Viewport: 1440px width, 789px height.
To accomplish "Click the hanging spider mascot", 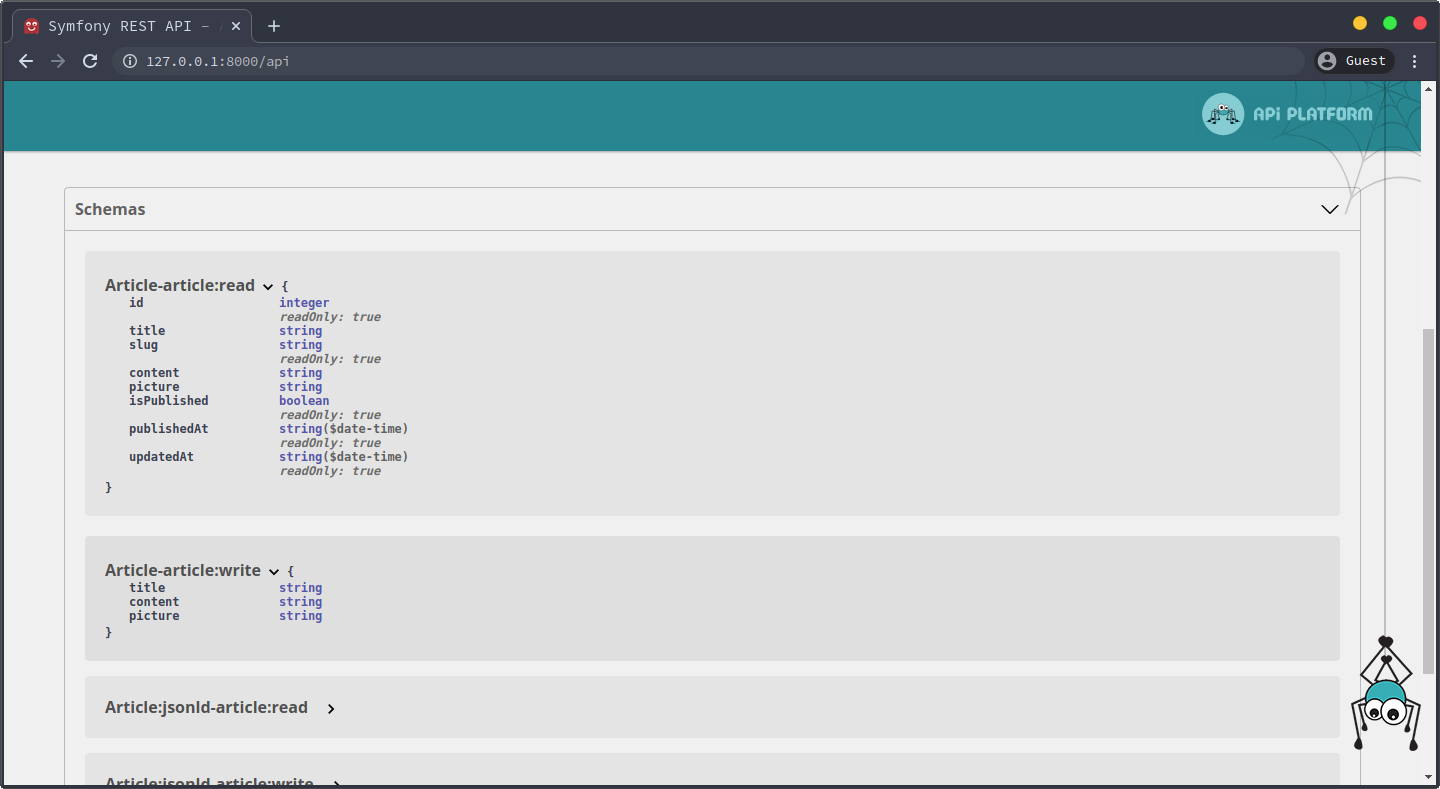I will [x=1385, y=698].
